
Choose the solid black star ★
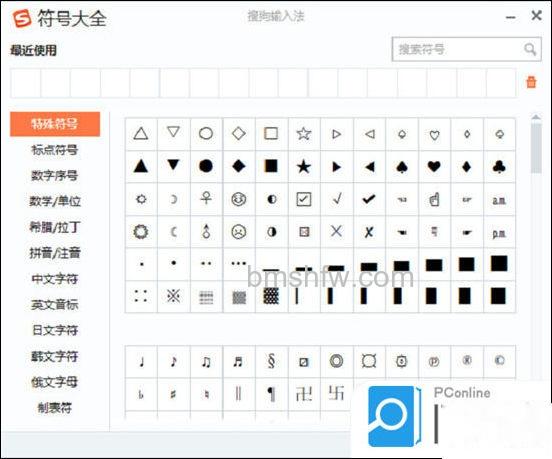(304, 166)
